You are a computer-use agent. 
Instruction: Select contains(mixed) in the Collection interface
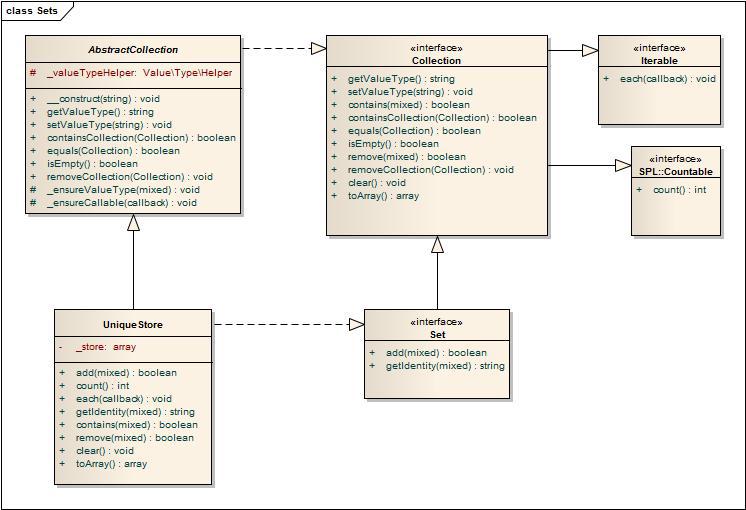point(401,105)
